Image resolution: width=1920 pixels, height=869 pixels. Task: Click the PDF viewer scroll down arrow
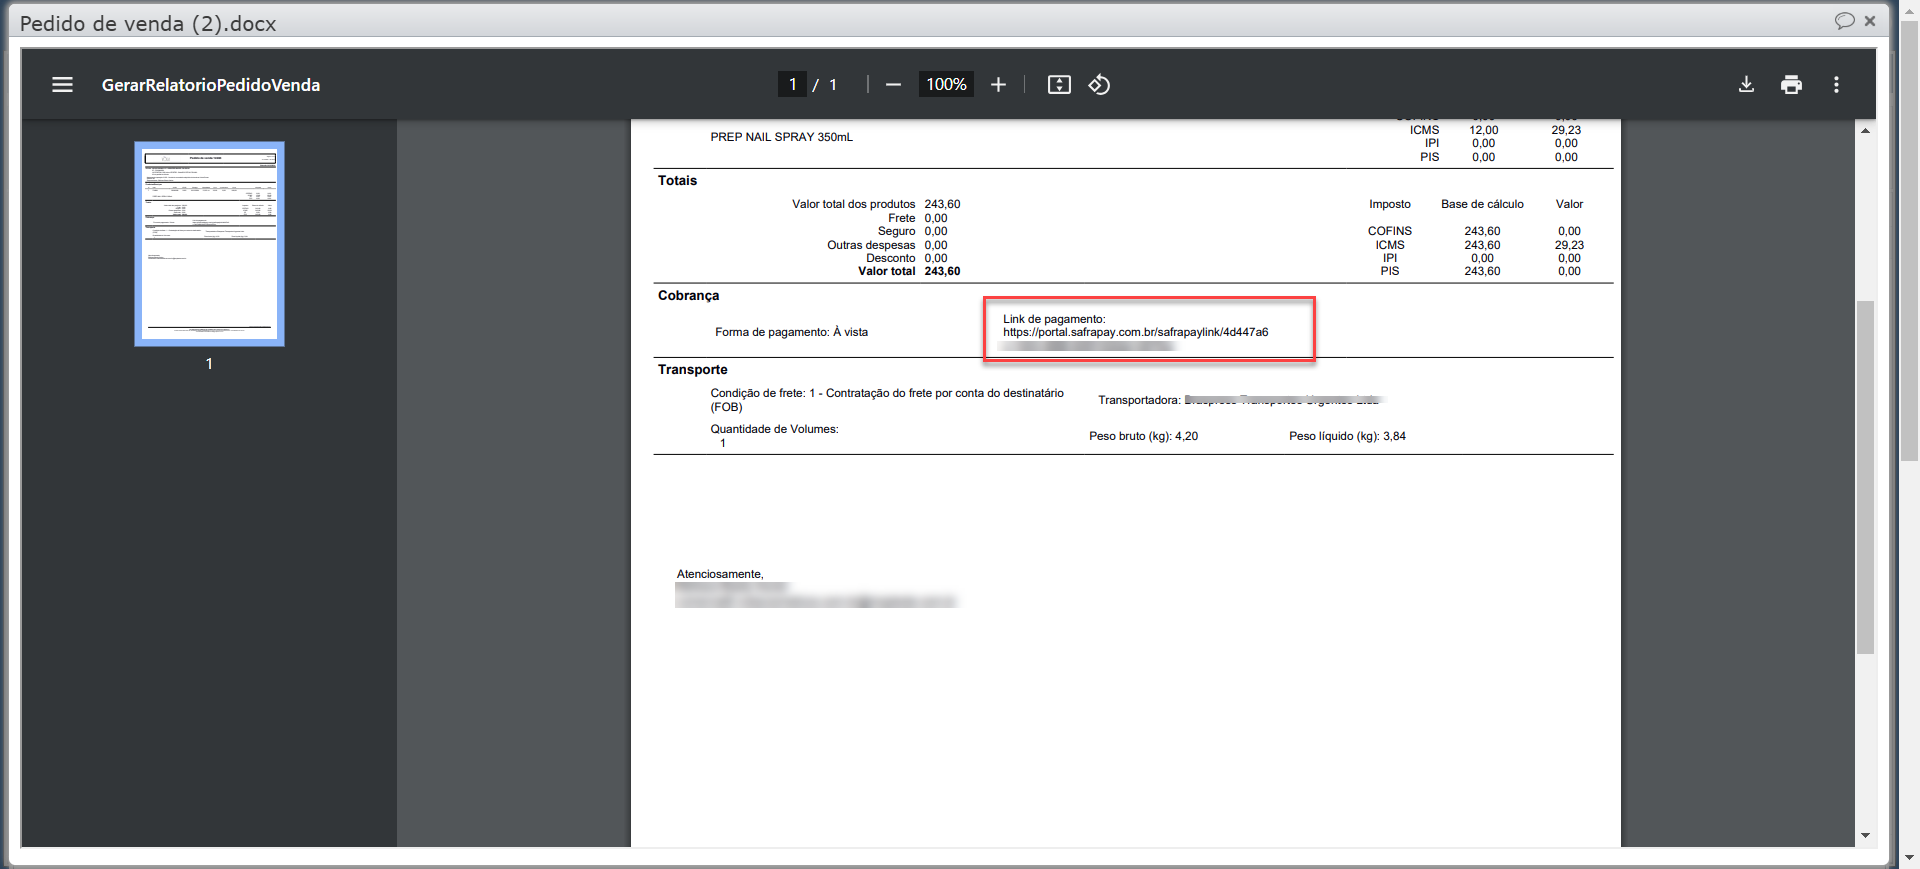[1865, 836]
